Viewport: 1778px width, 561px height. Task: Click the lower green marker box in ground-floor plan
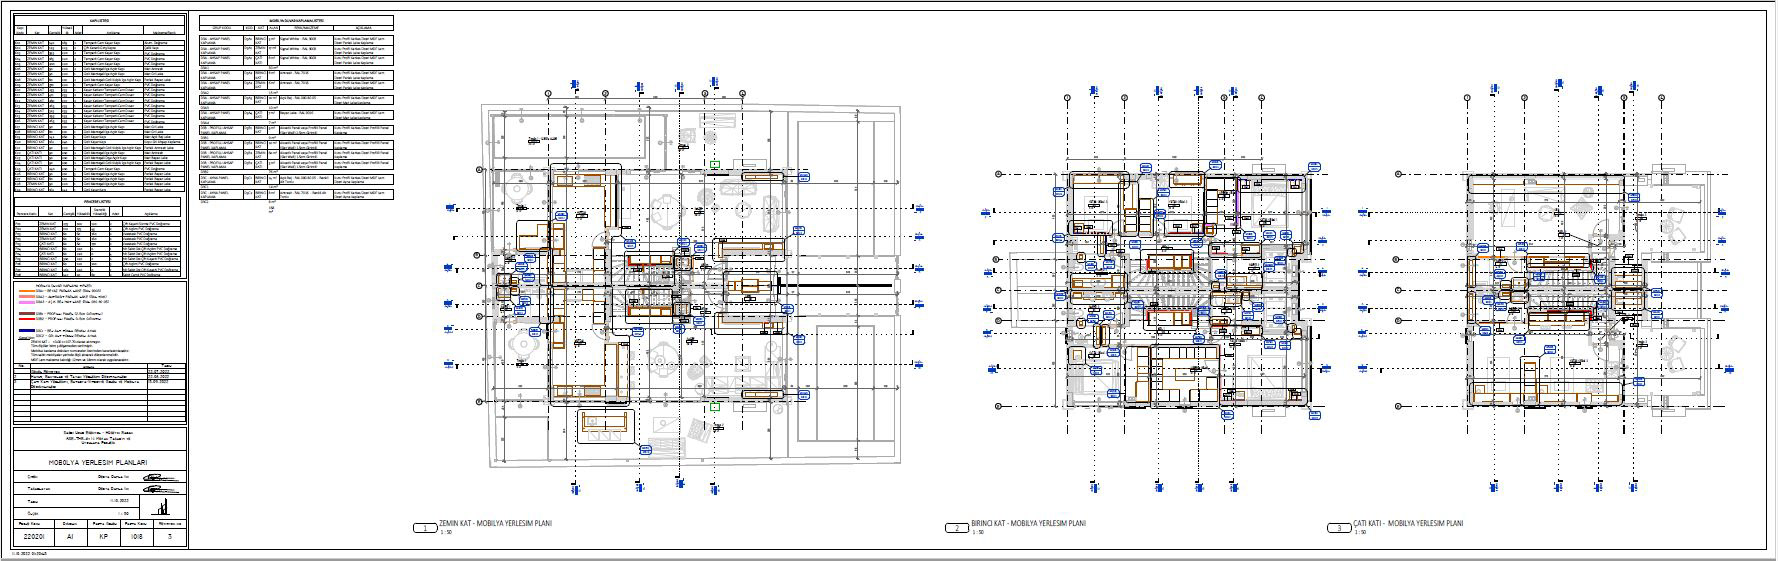714,407
